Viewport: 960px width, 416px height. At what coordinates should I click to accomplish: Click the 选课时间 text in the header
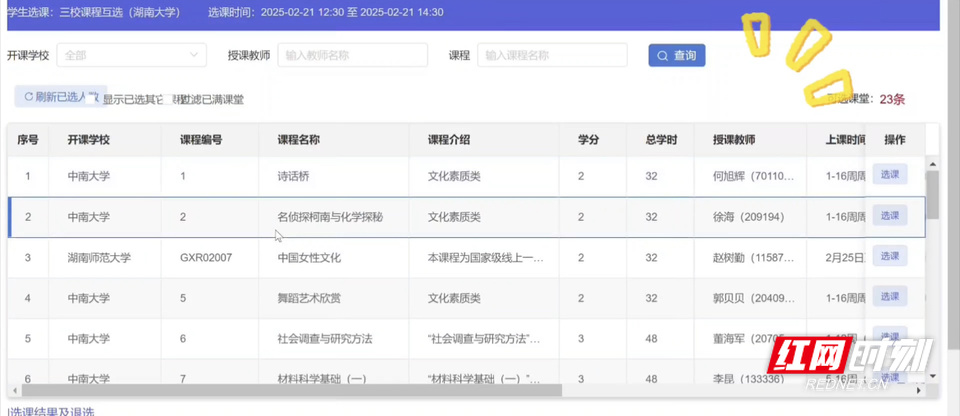[326, 12]
